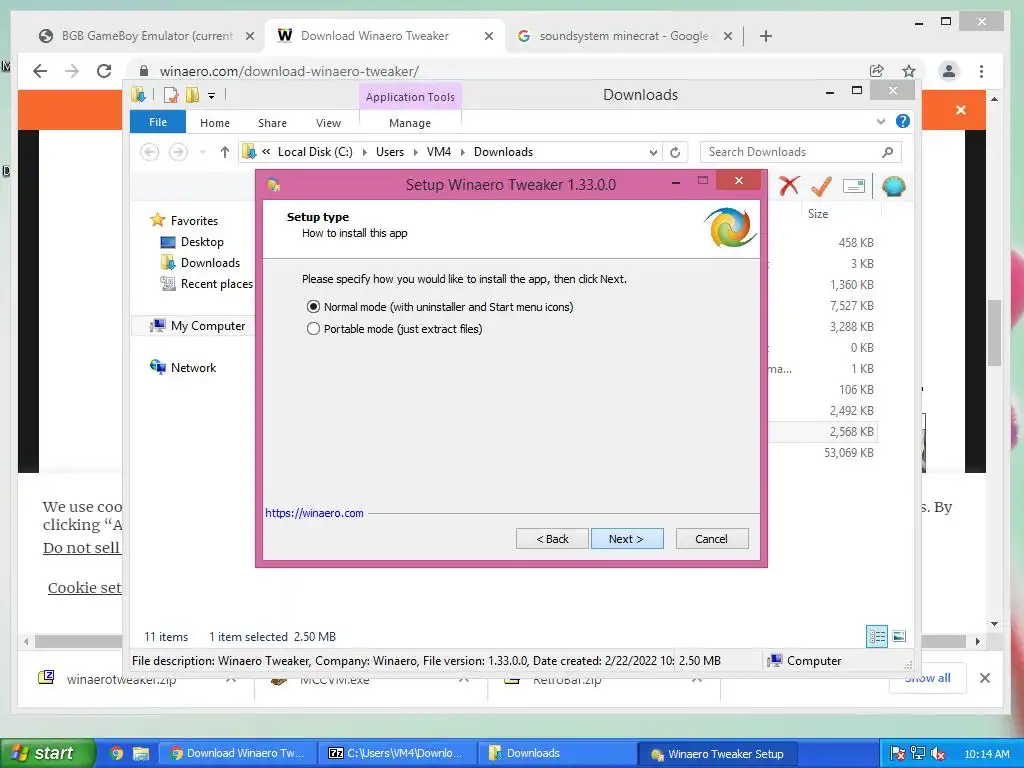This screenshot has width=1024, height=768.
Task: Expand hidden breadcrumb path chevrons
Action: [x=266, y=152]
